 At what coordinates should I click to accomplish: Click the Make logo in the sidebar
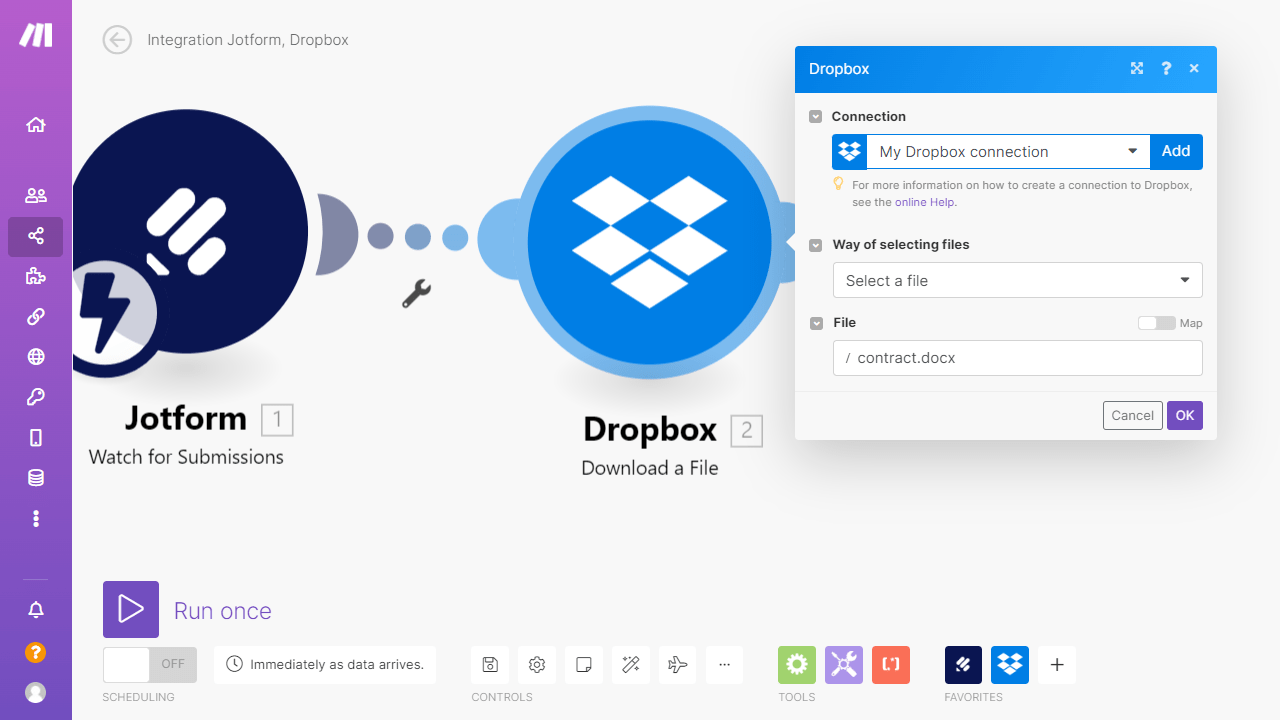click(x=36, y=35)
